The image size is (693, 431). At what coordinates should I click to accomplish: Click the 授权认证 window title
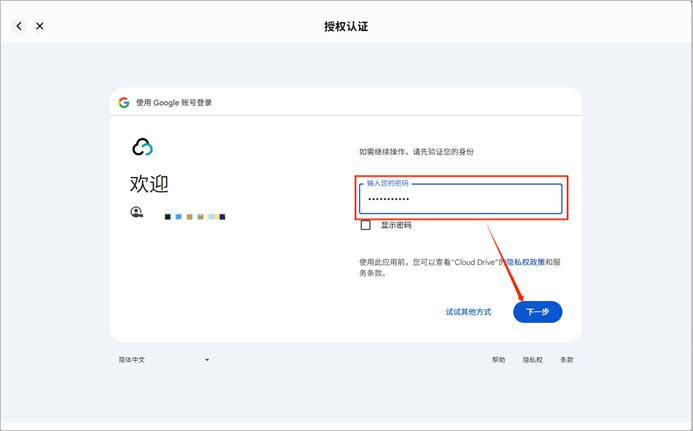(346, 26)
